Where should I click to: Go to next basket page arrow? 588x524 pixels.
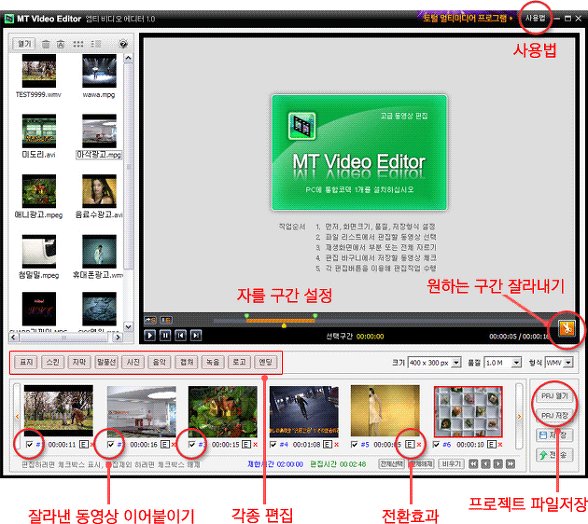coord(498,464)
